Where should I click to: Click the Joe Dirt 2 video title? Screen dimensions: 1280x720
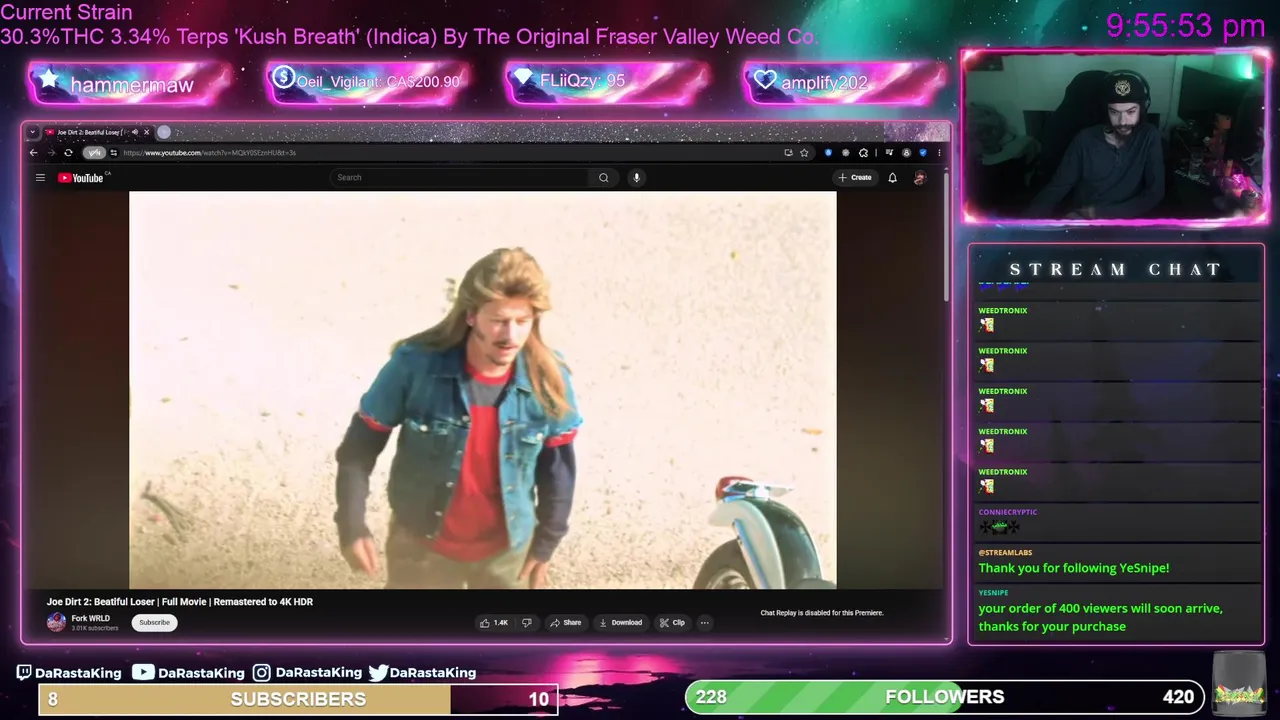tap(180, 602)
